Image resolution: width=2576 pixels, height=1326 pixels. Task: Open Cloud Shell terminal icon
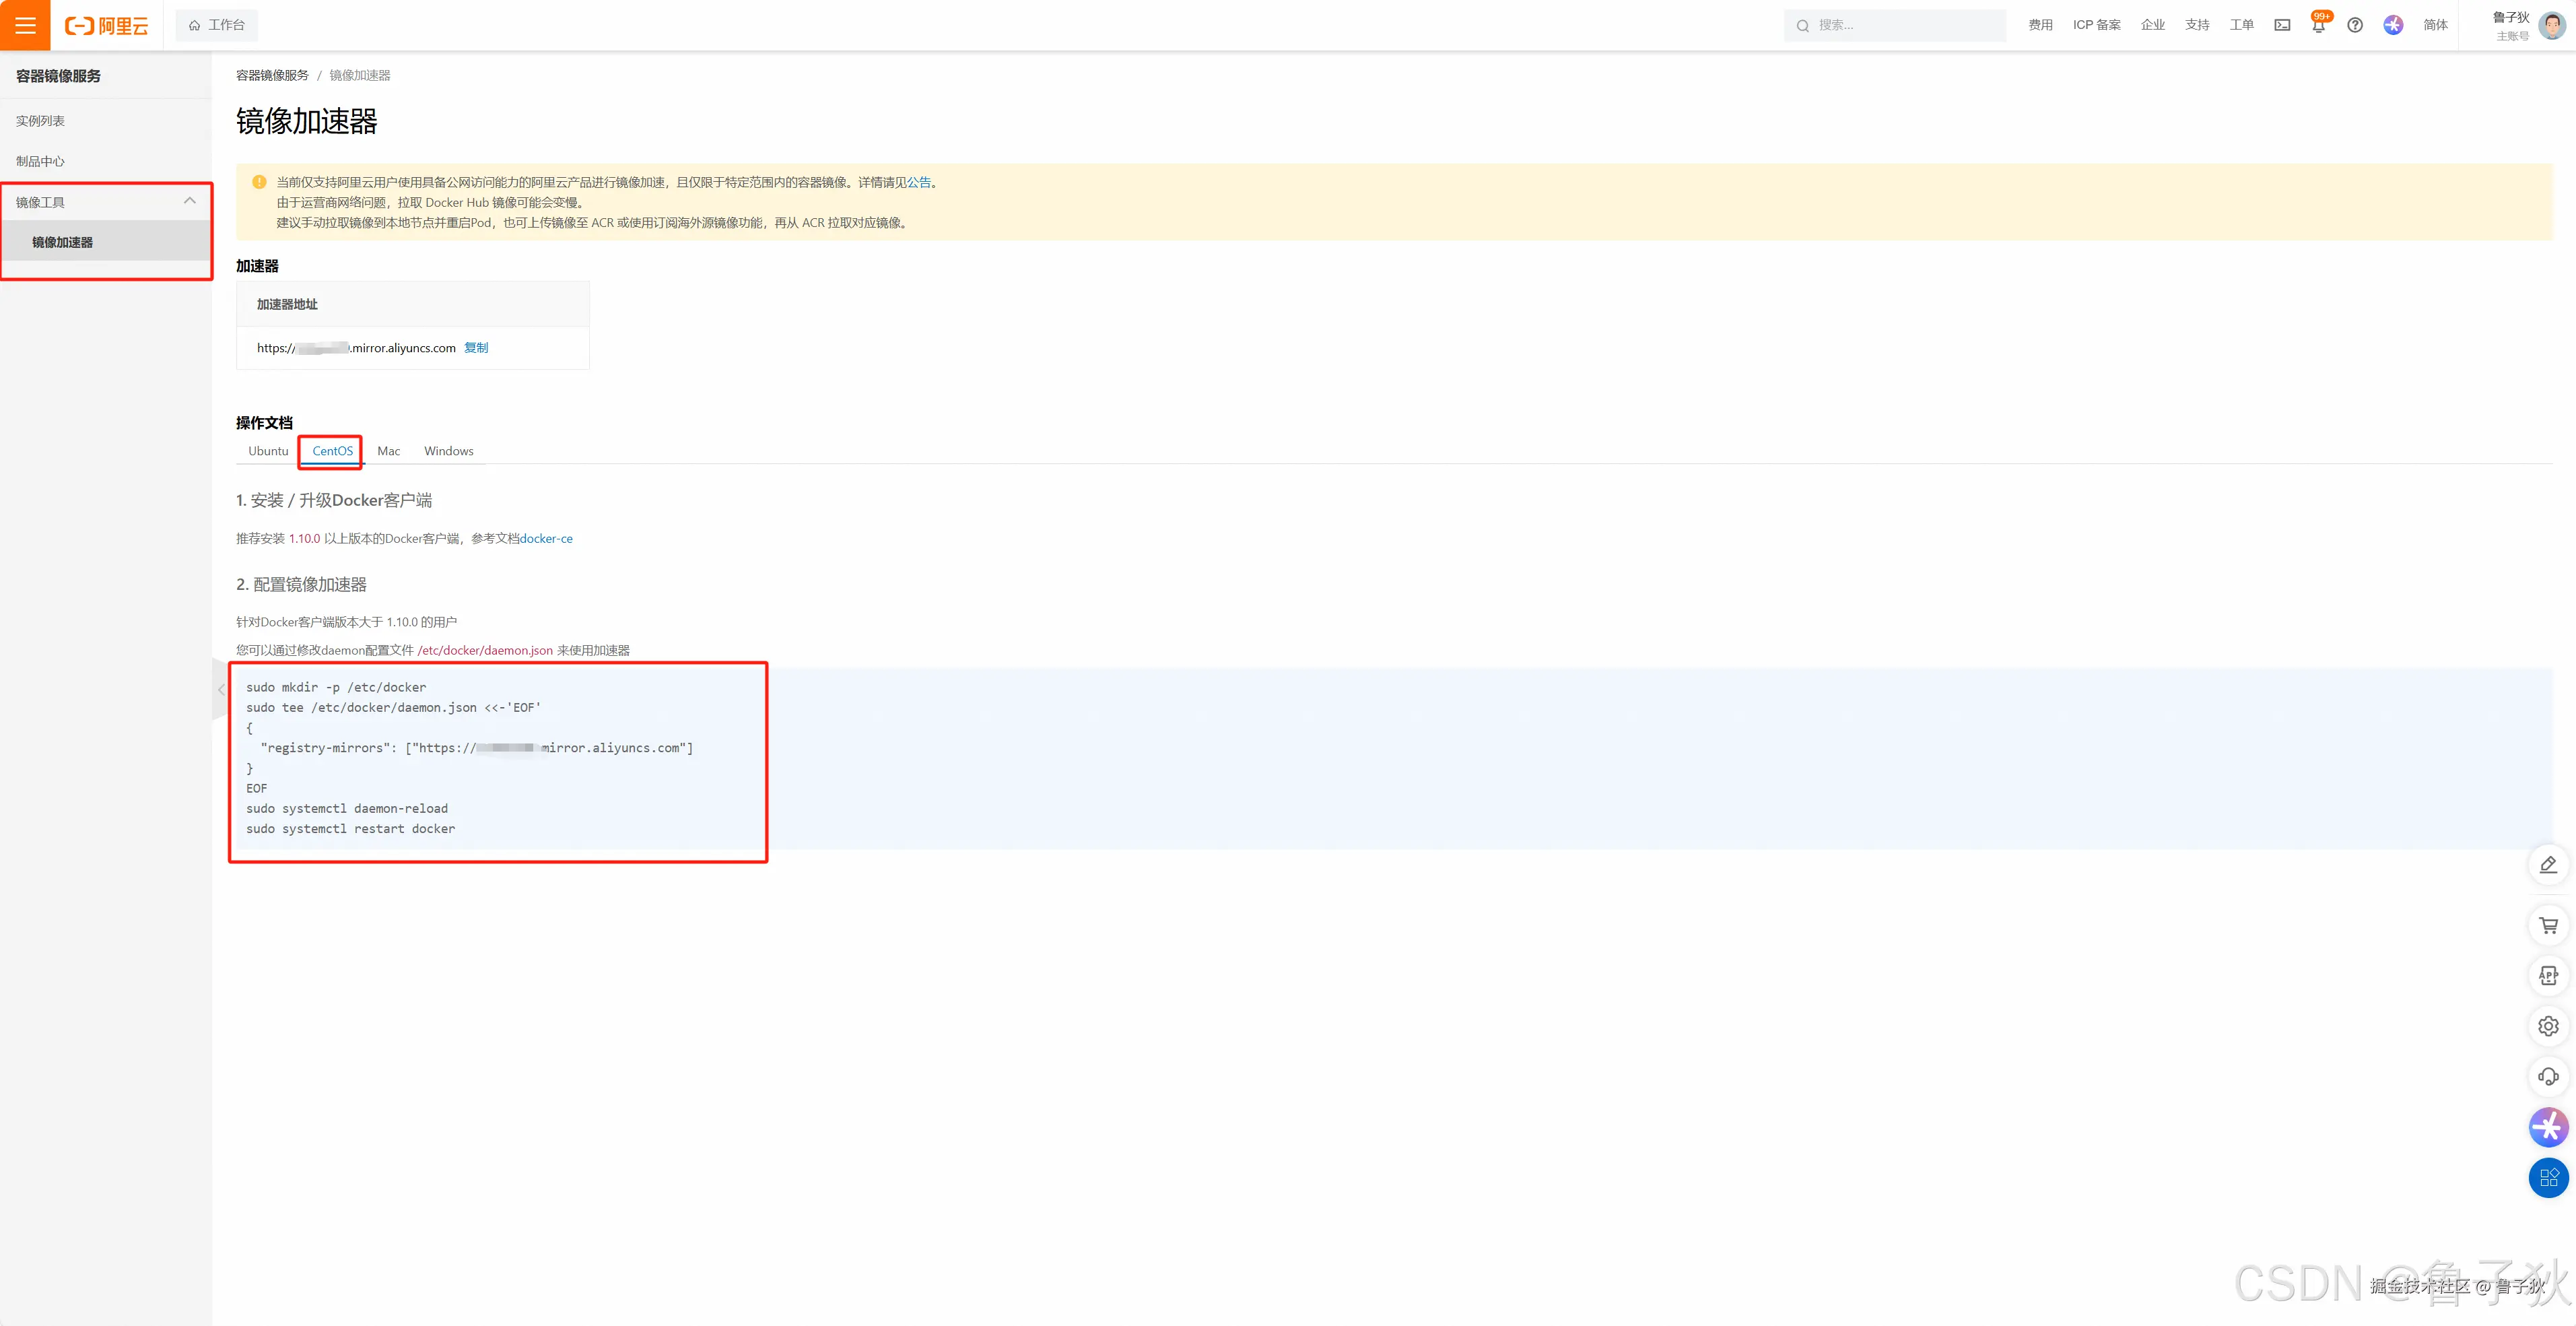point(2282,25)
